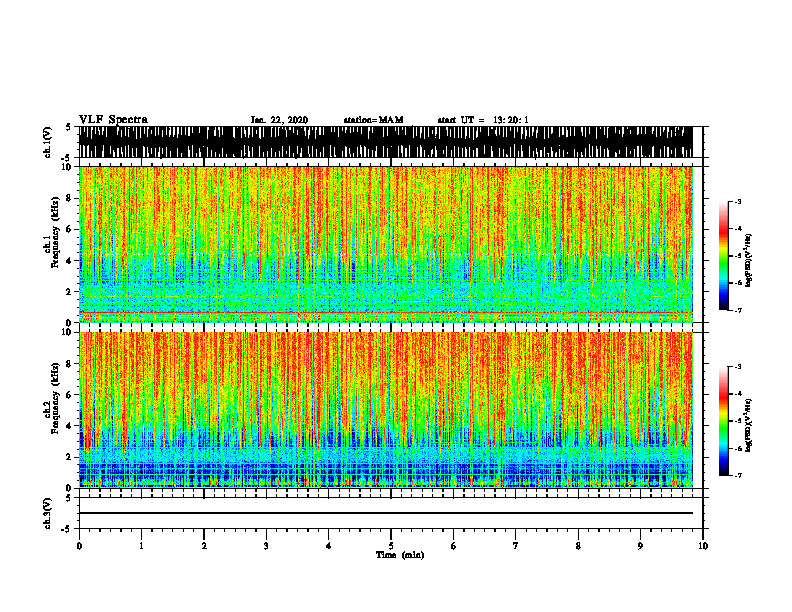Click the ch.1 frequency tick label "10"

tap(67, 167)
